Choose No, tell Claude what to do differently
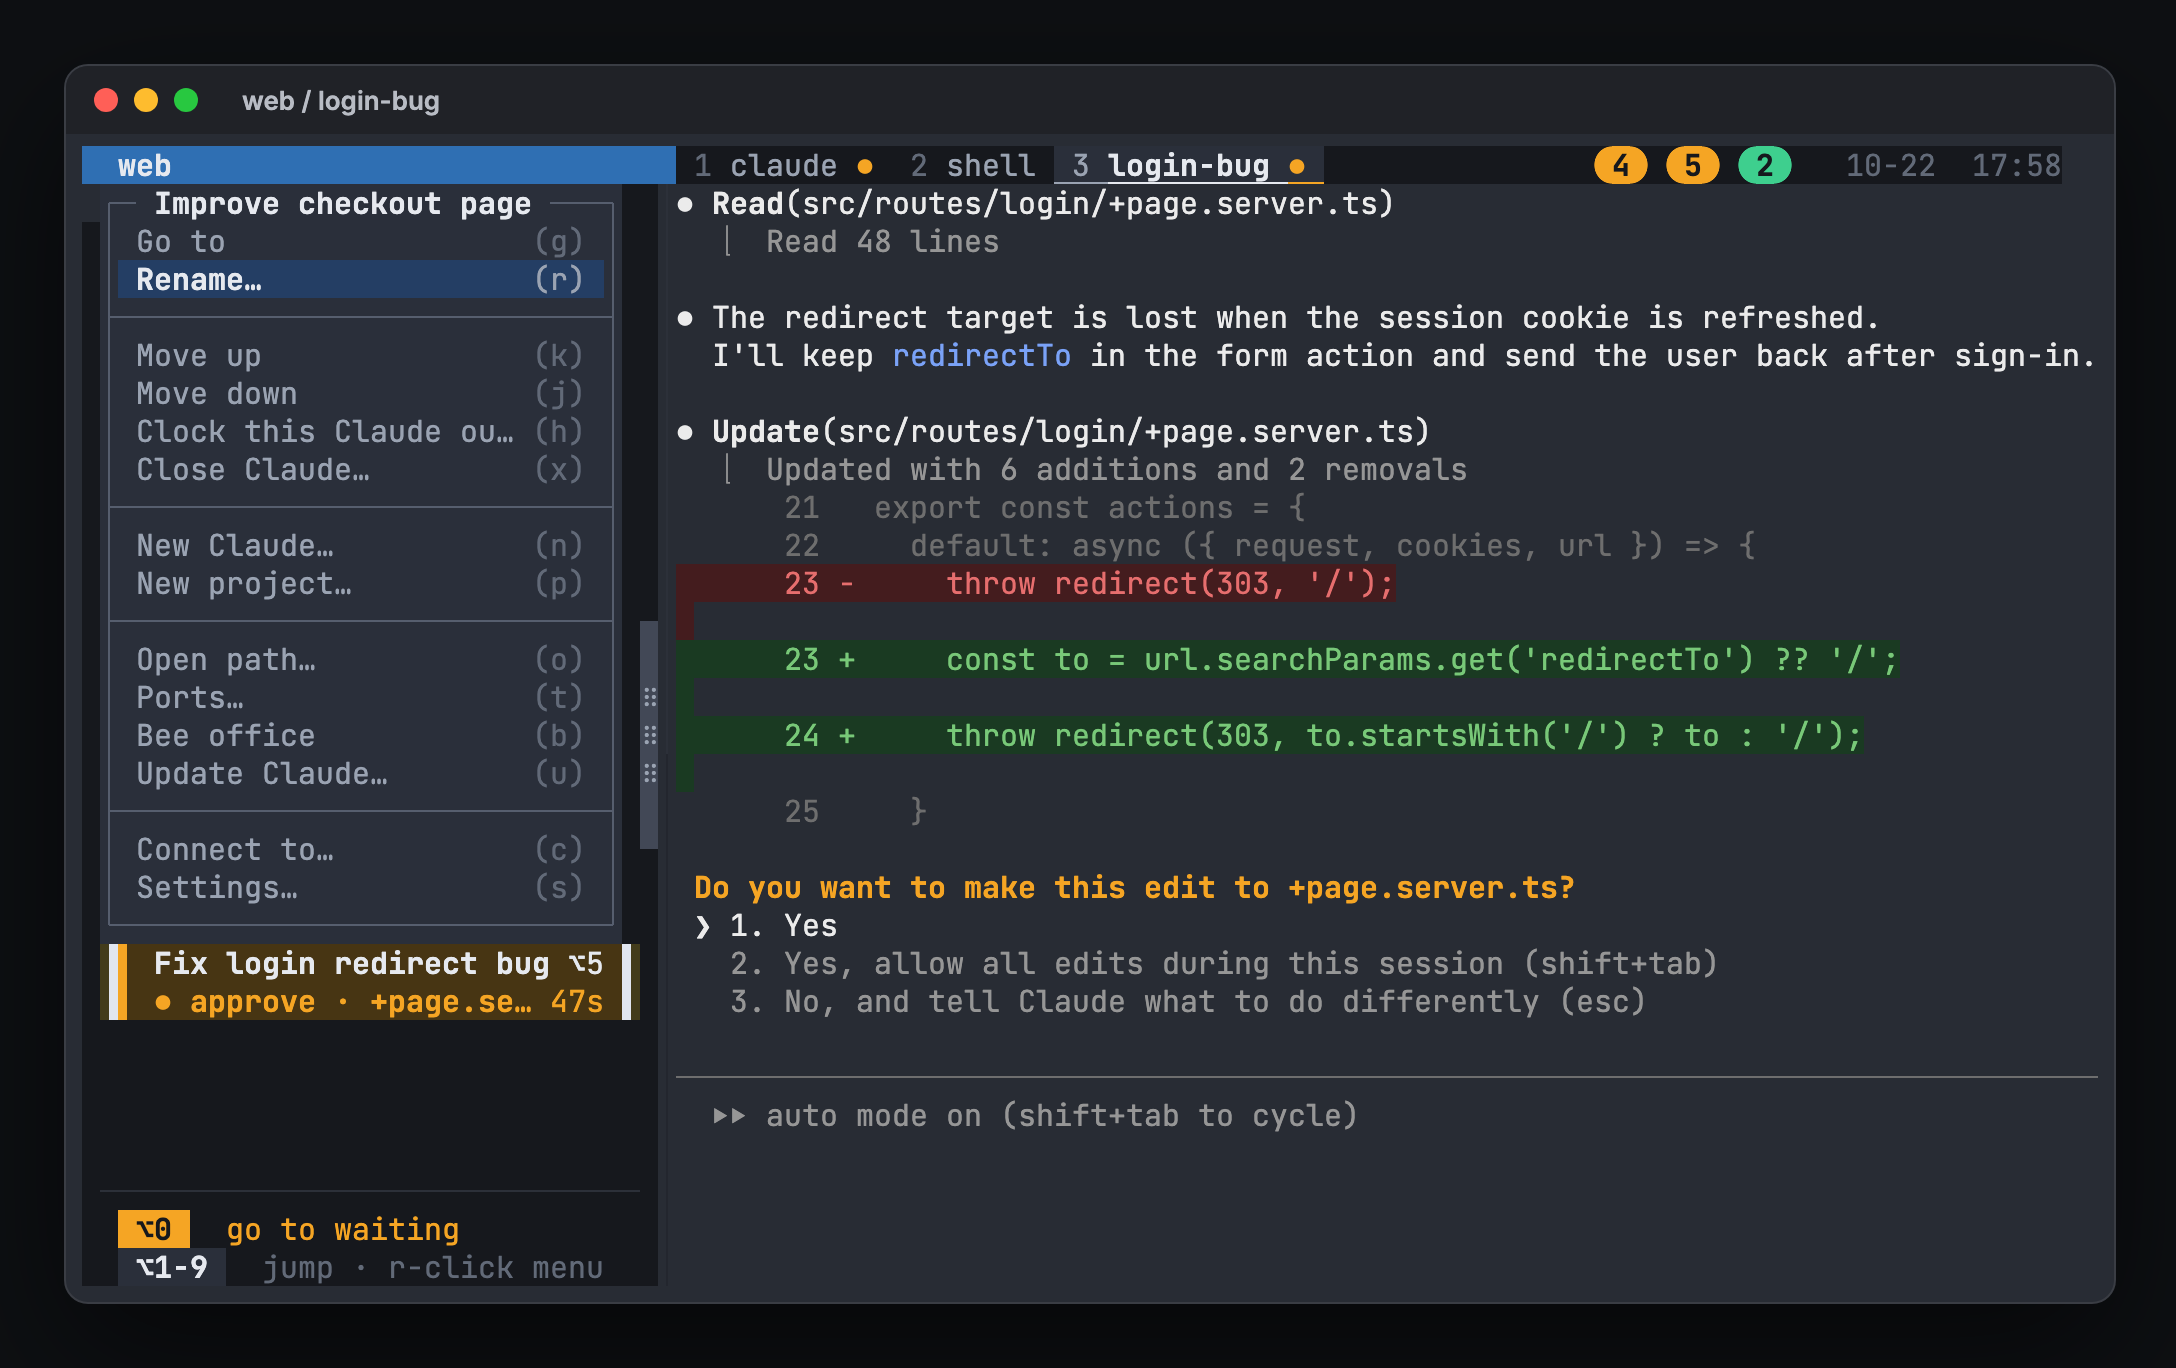Image resolution: width=2176 pixels, height=1368 pixels. click(1187, 1002)
